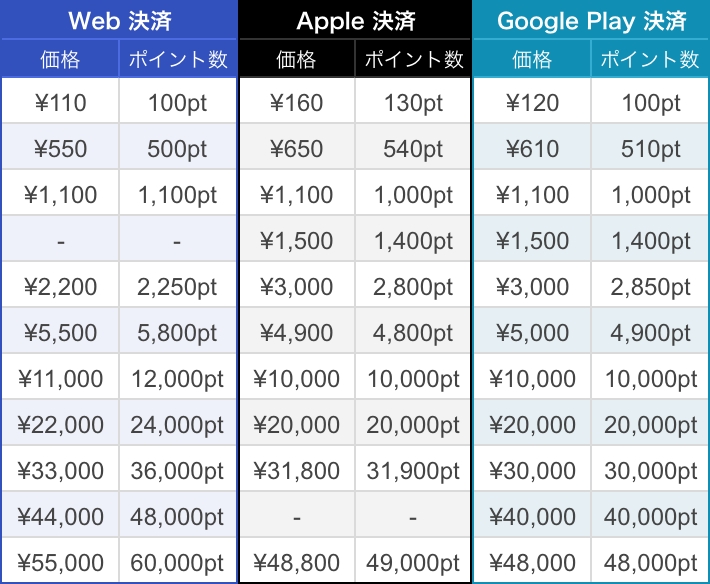710x584 pixels.
Task: Click the Web 決済 header
Action: pyautogui.click(x=119, y=20)
